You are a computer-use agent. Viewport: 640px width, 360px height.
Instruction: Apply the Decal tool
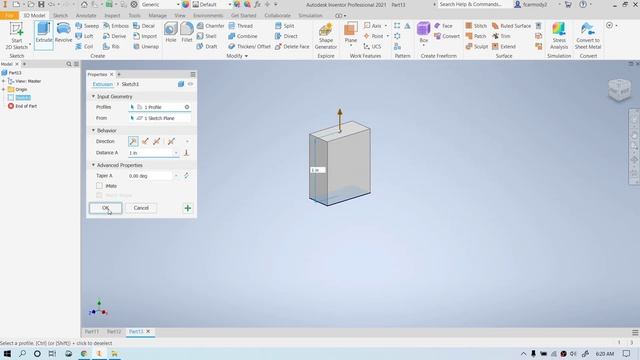pyautogui.click(x=144, y=26)
